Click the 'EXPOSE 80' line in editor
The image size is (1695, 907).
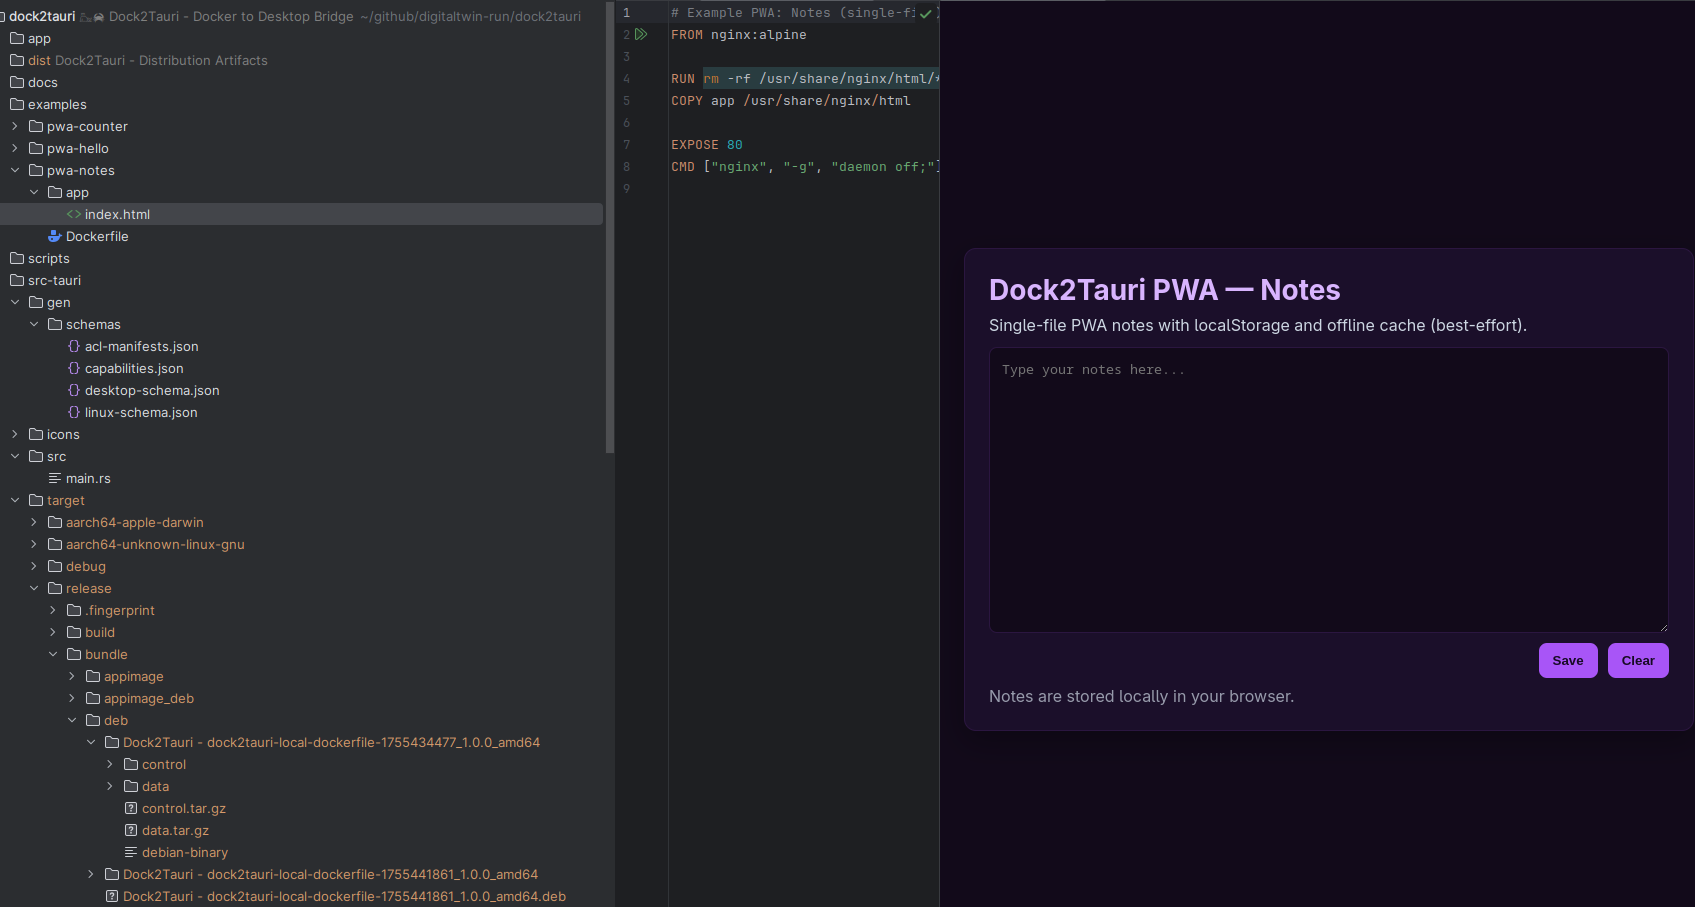[x=707, y=144]
